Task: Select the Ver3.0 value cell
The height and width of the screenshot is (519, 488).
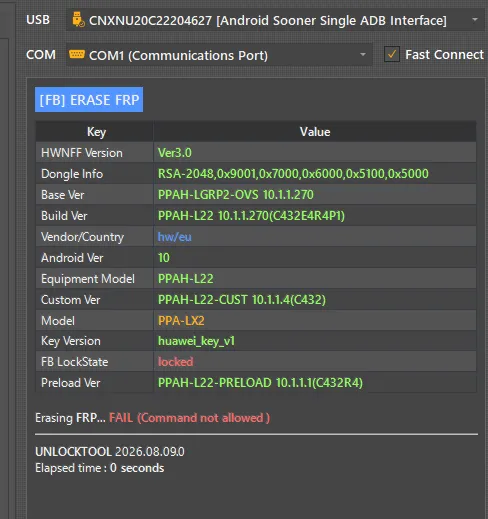Action: click(315, 153)
